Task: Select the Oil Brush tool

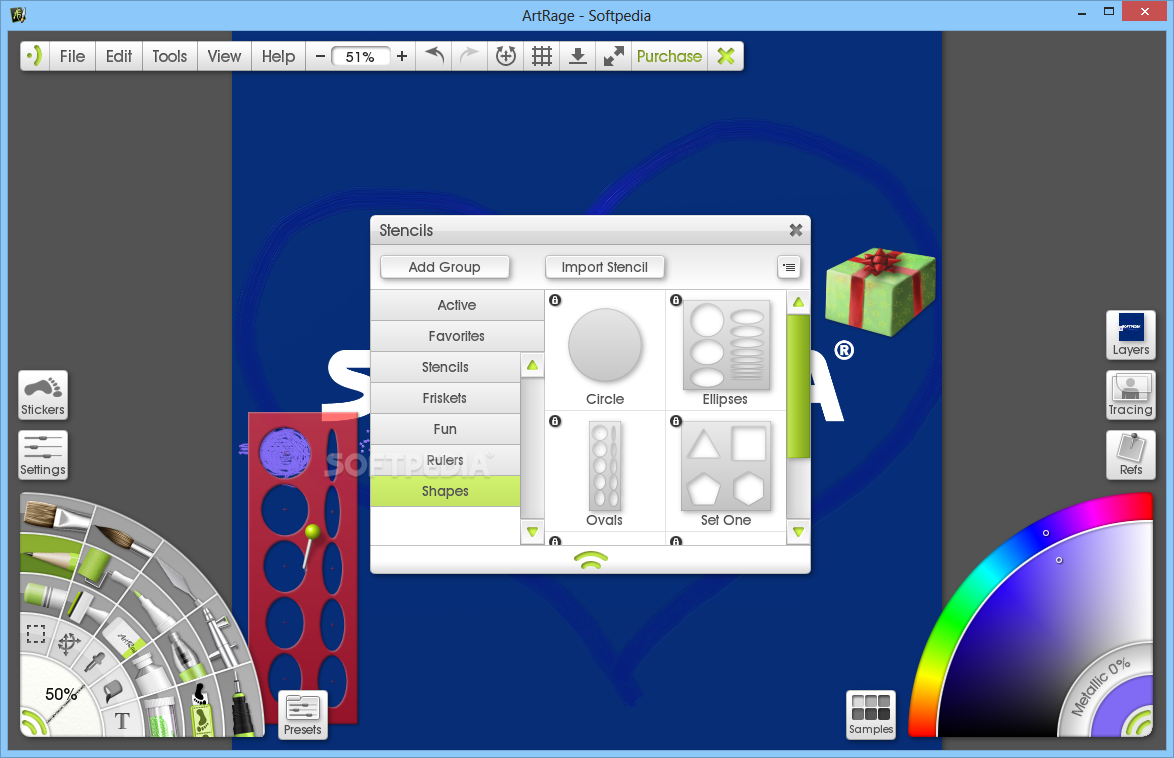Action: tap(56, 517)
